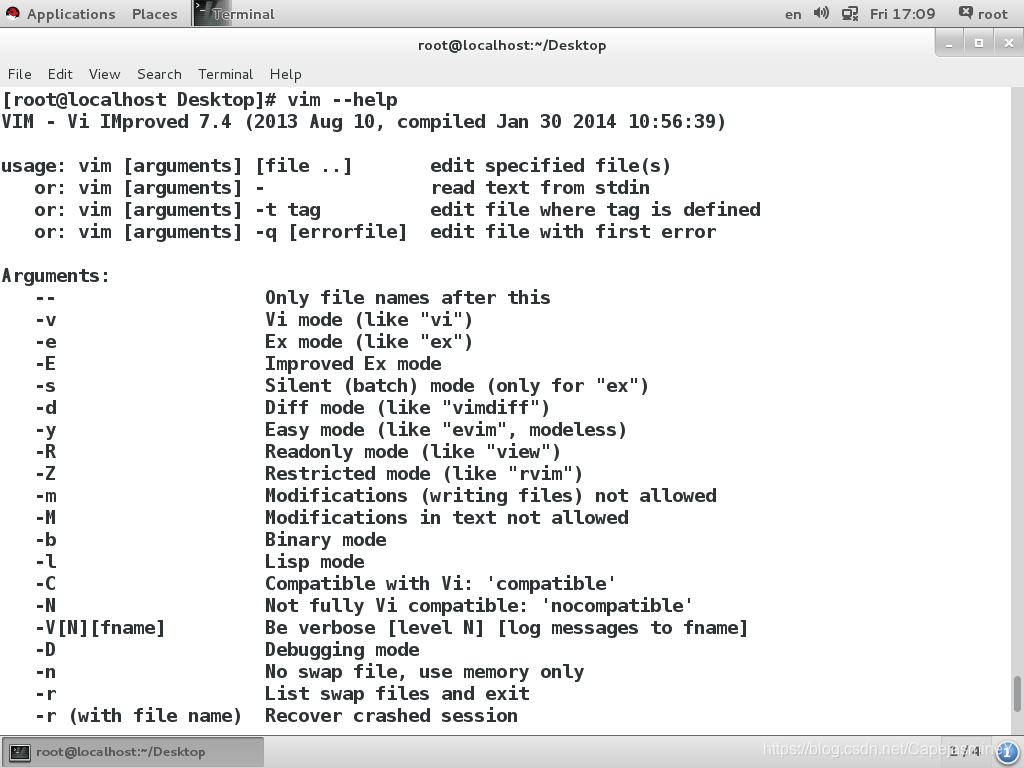This screenshot has height=768, width=1024.
Task: Click 'Silent (batch) mode' line
Action: [x=456, y=386]
